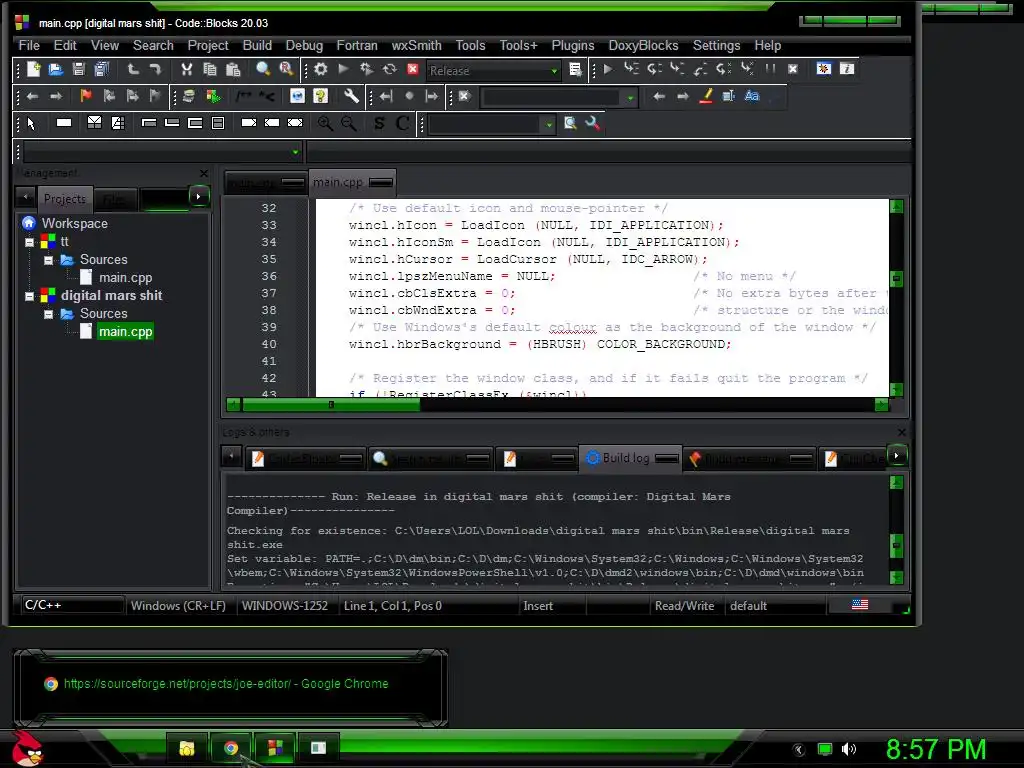Open the Build menu
This screenshot has width=1024, height=768.
257,46
